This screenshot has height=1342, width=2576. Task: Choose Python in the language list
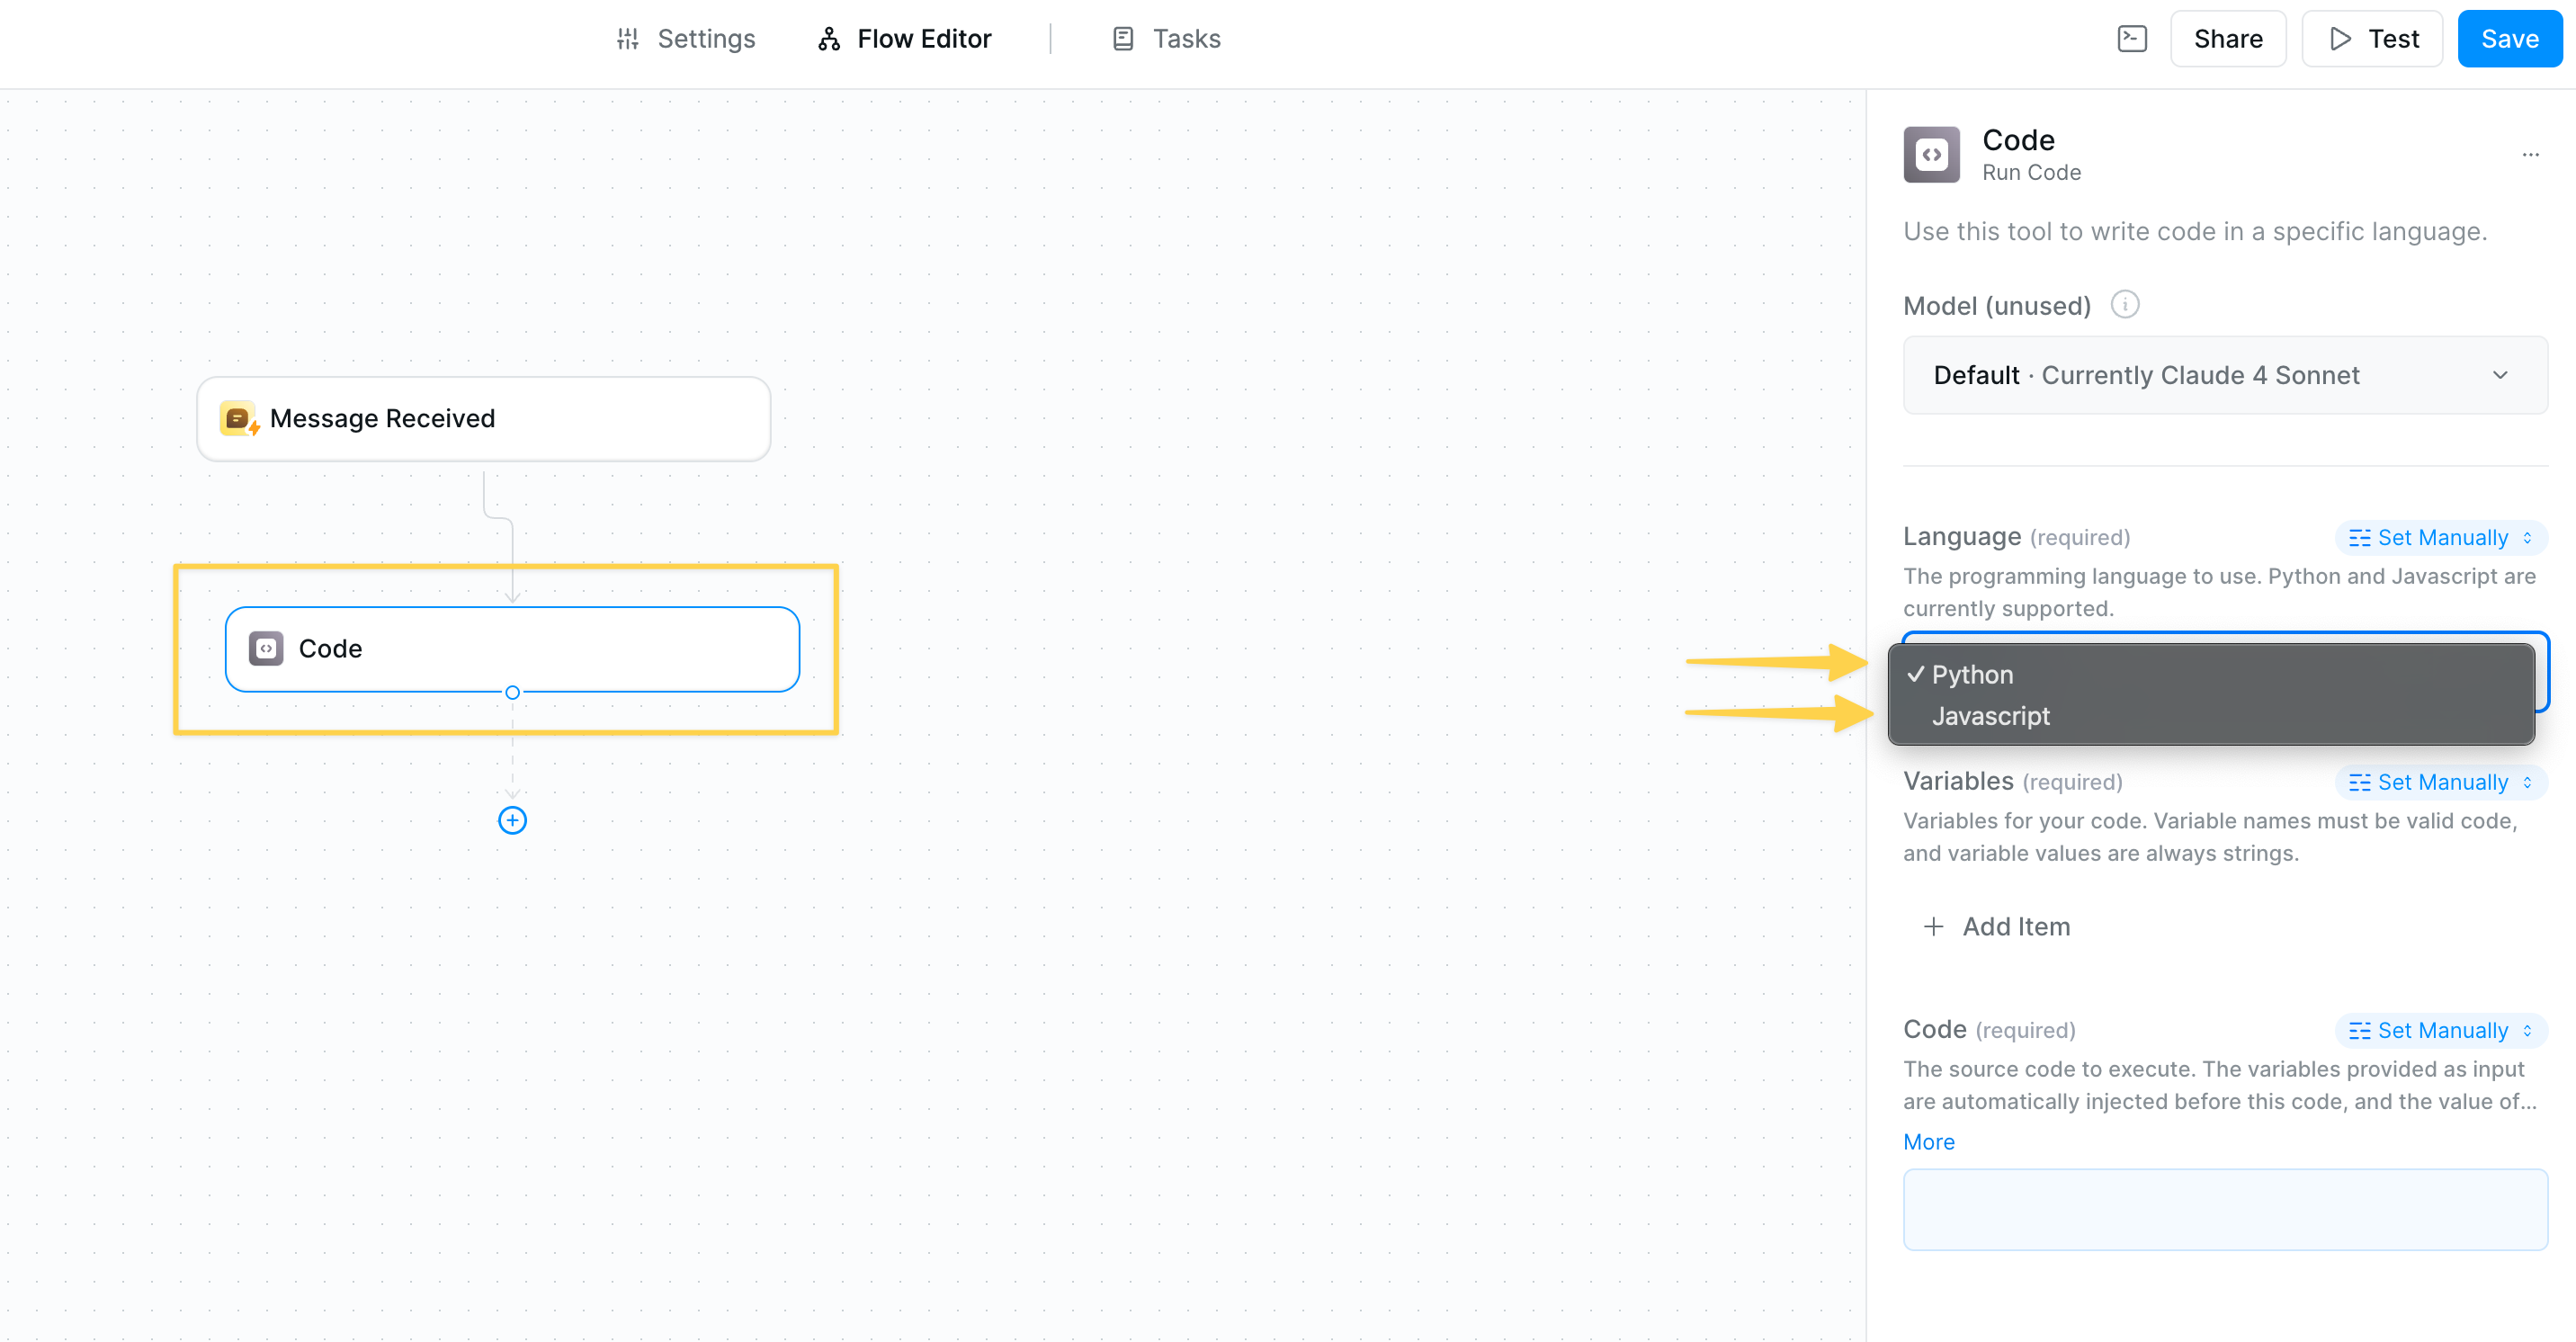(1972, 674)
